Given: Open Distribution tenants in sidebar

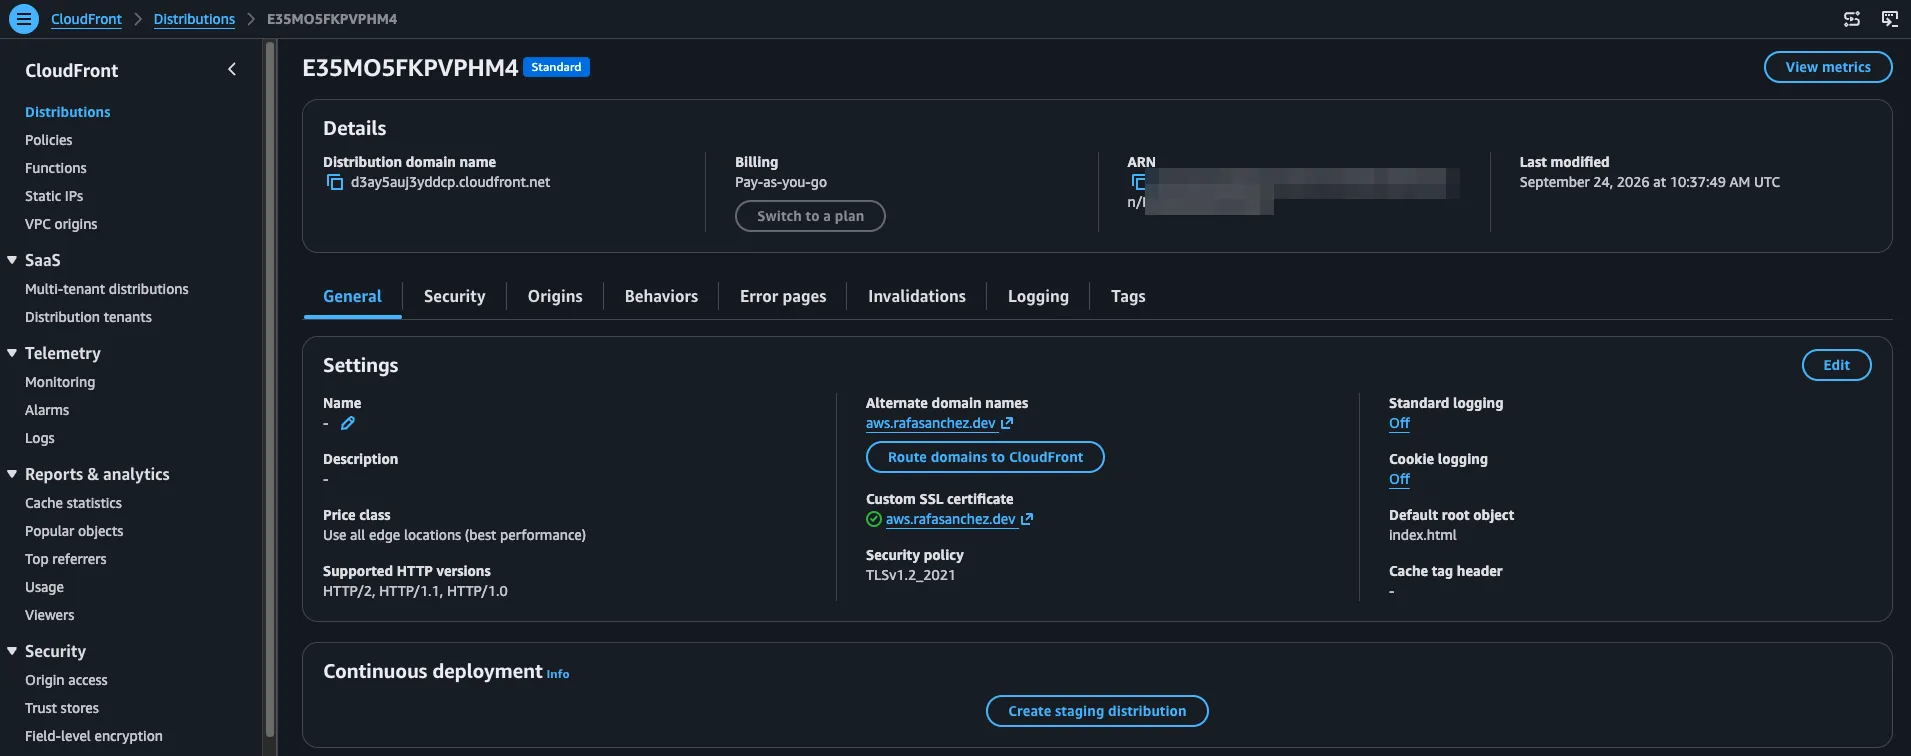Looking at the screenshot, I should point(88,317).
